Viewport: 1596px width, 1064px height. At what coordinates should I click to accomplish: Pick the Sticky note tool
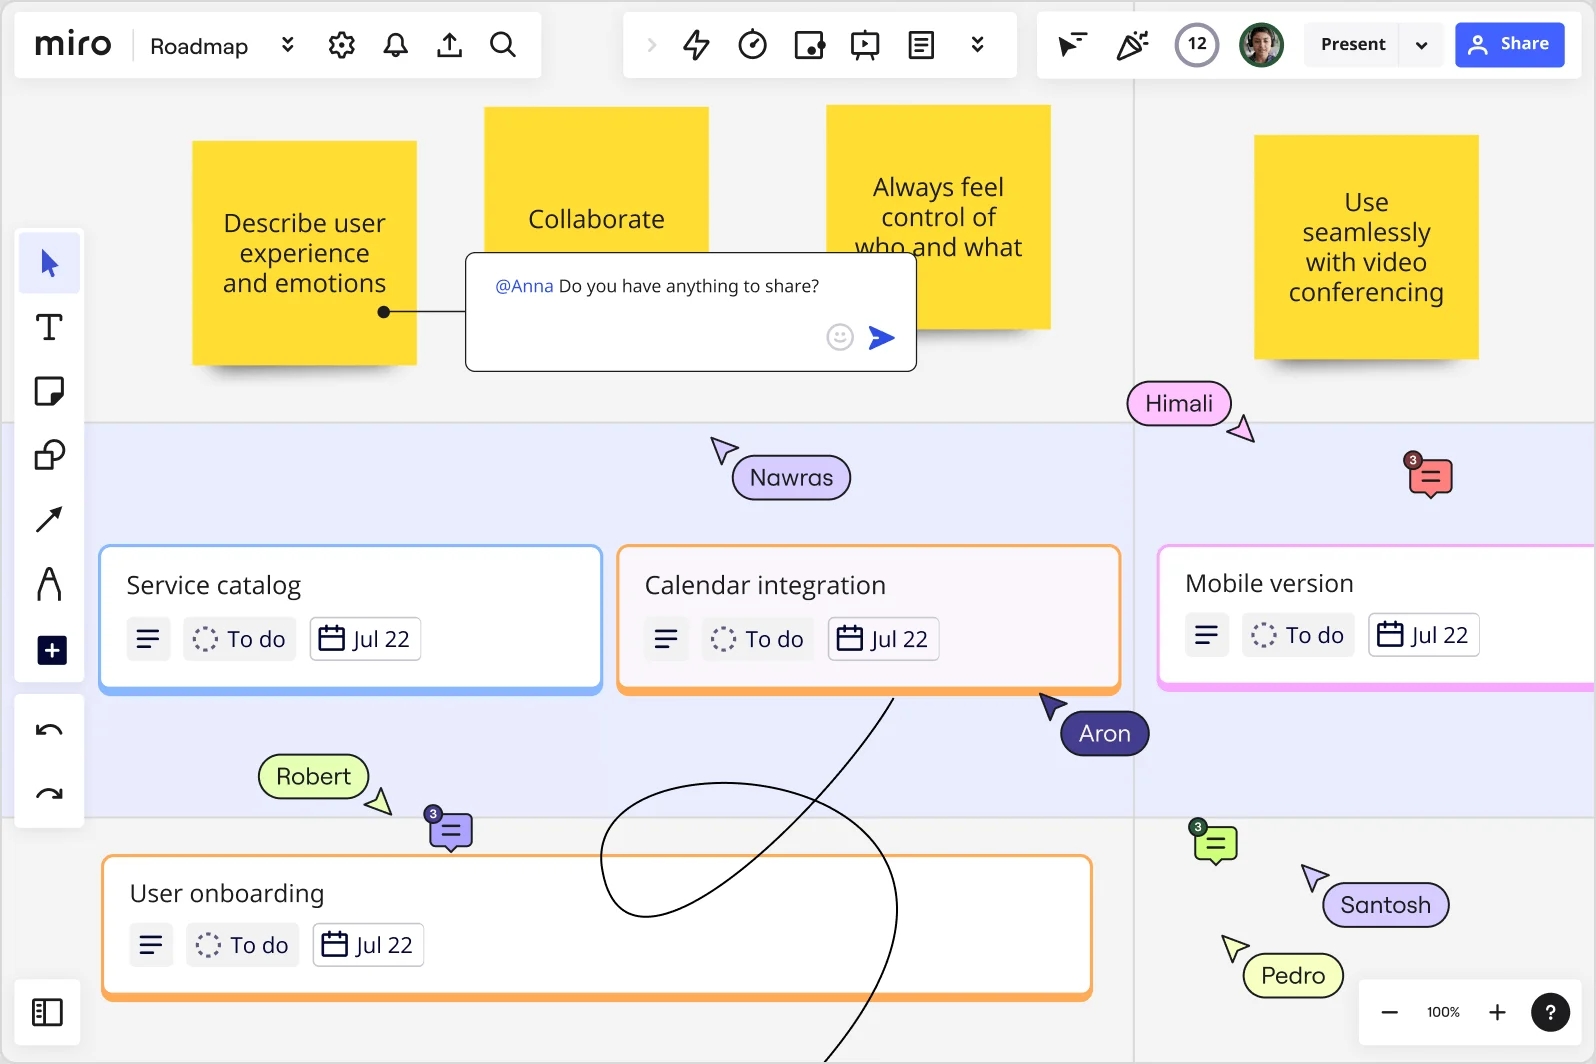(x=49, y=391)
